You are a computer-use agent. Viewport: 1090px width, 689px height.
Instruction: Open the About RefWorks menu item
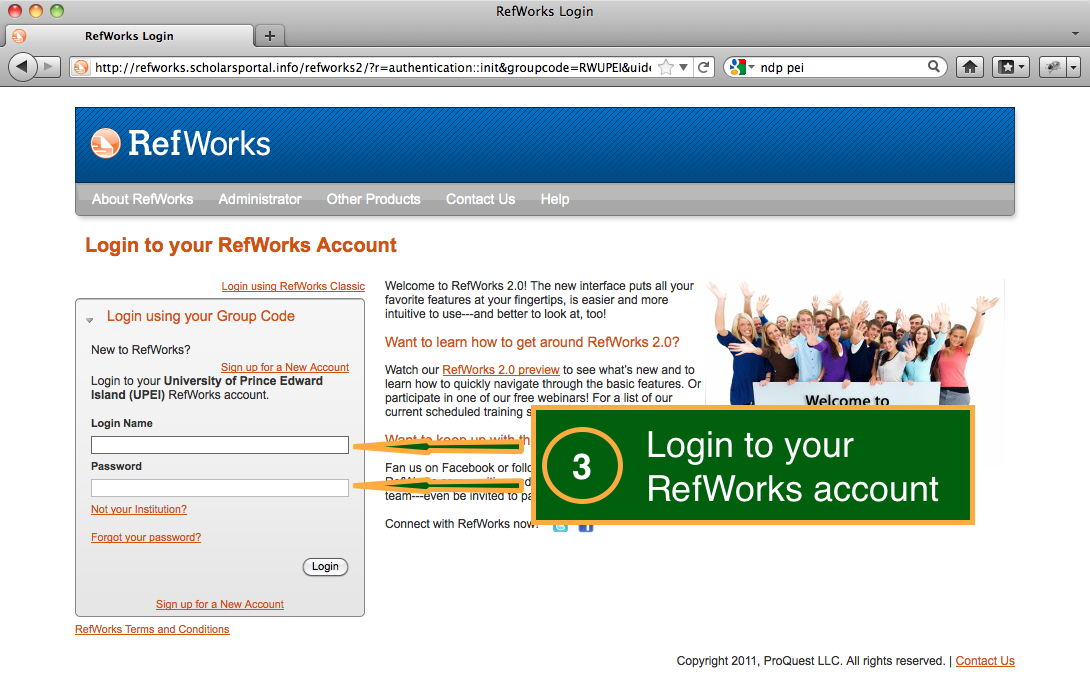(143, 199)
